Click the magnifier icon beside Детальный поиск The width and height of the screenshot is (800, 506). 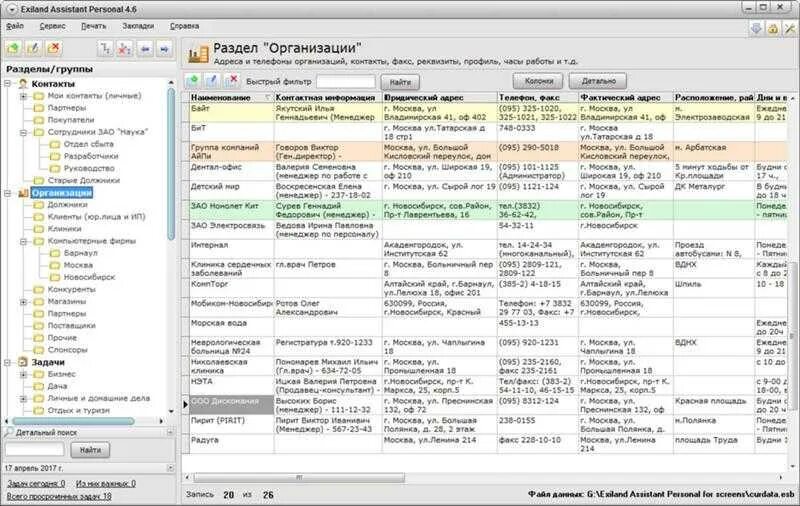tap(9, 432)
